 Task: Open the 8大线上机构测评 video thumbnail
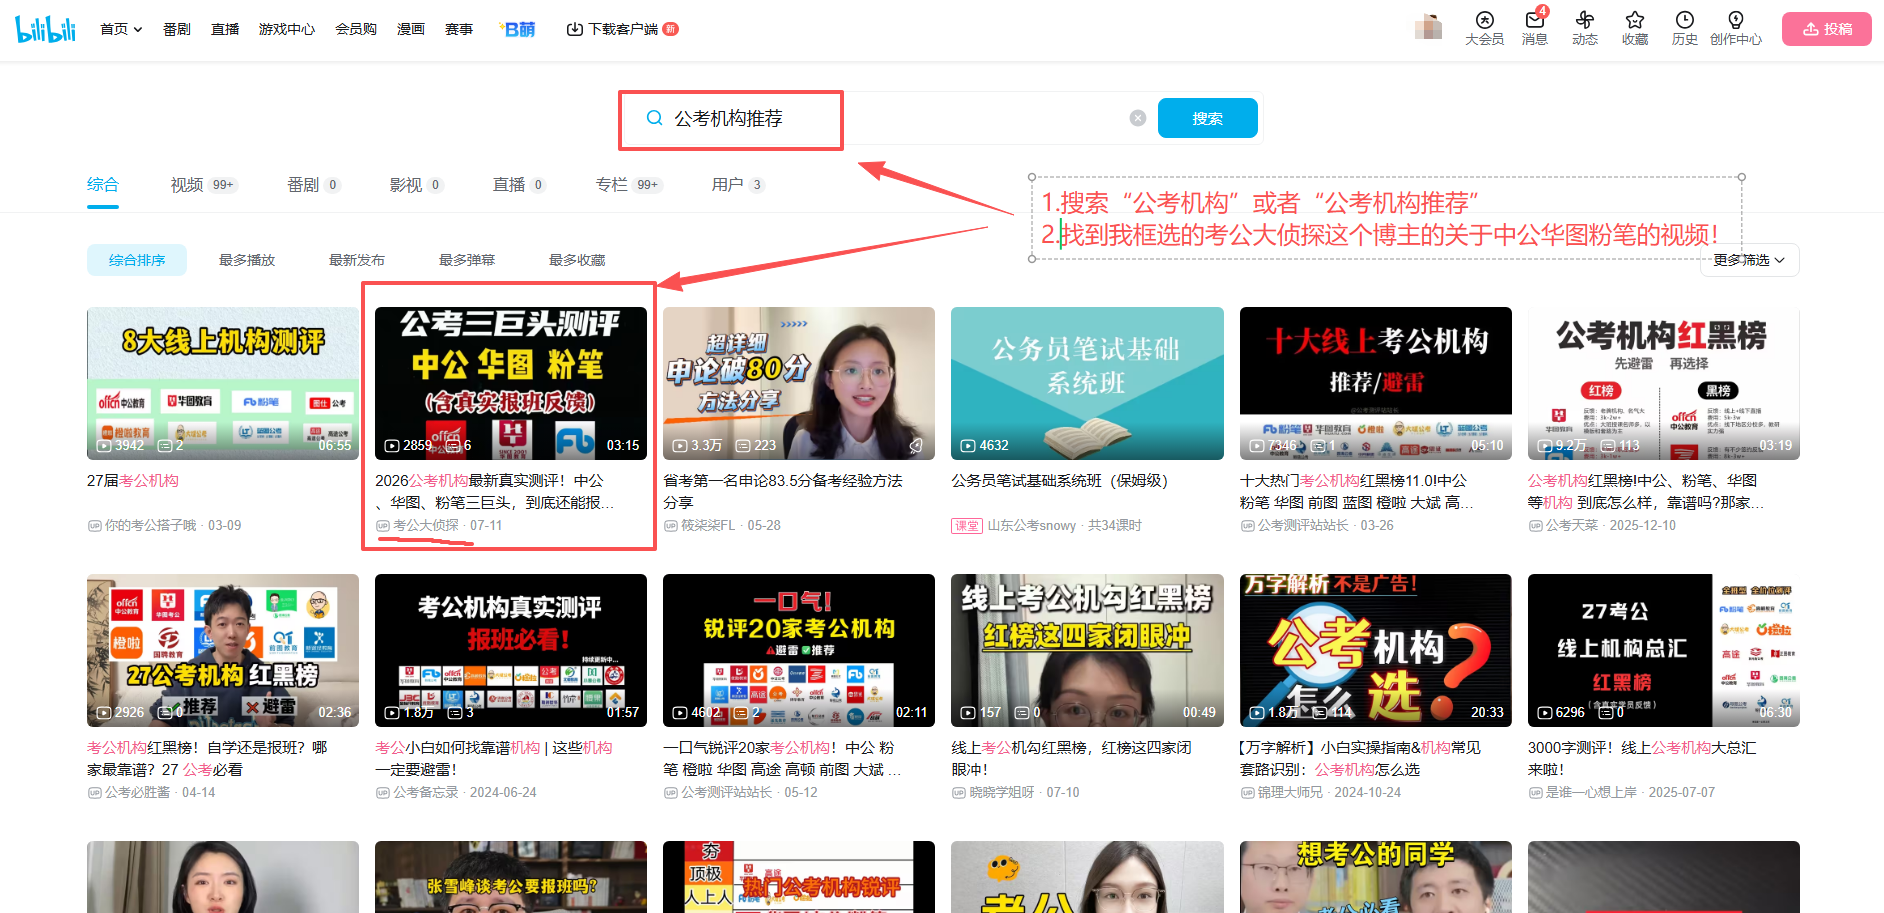[223, 383]
